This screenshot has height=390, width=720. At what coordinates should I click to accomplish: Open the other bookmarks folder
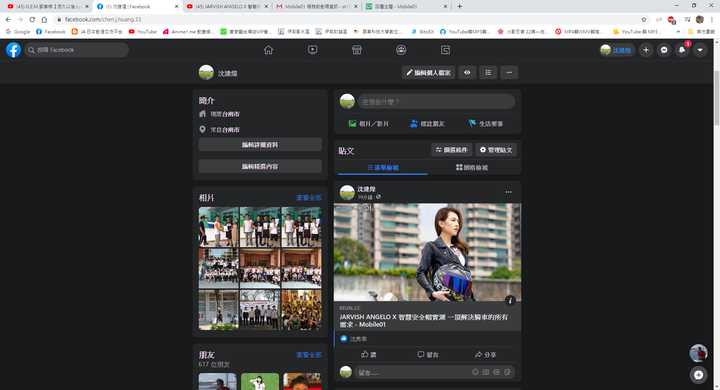click(x=701, y=32)
